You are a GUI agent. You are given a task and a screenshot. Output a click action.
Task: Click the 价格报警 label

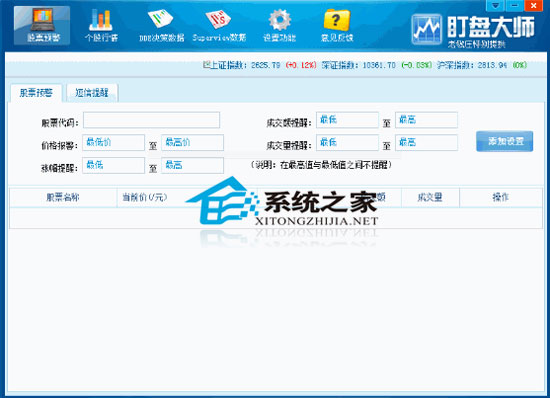click(60, 145)
